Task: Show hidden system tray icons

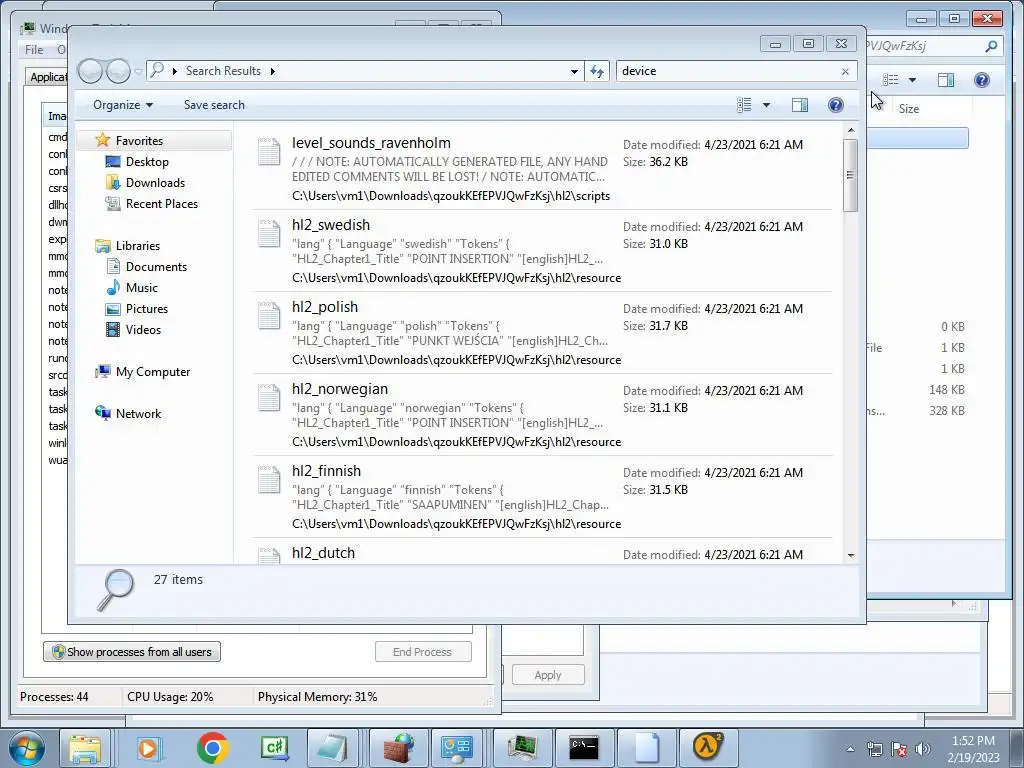Action: tap(850, 749)
